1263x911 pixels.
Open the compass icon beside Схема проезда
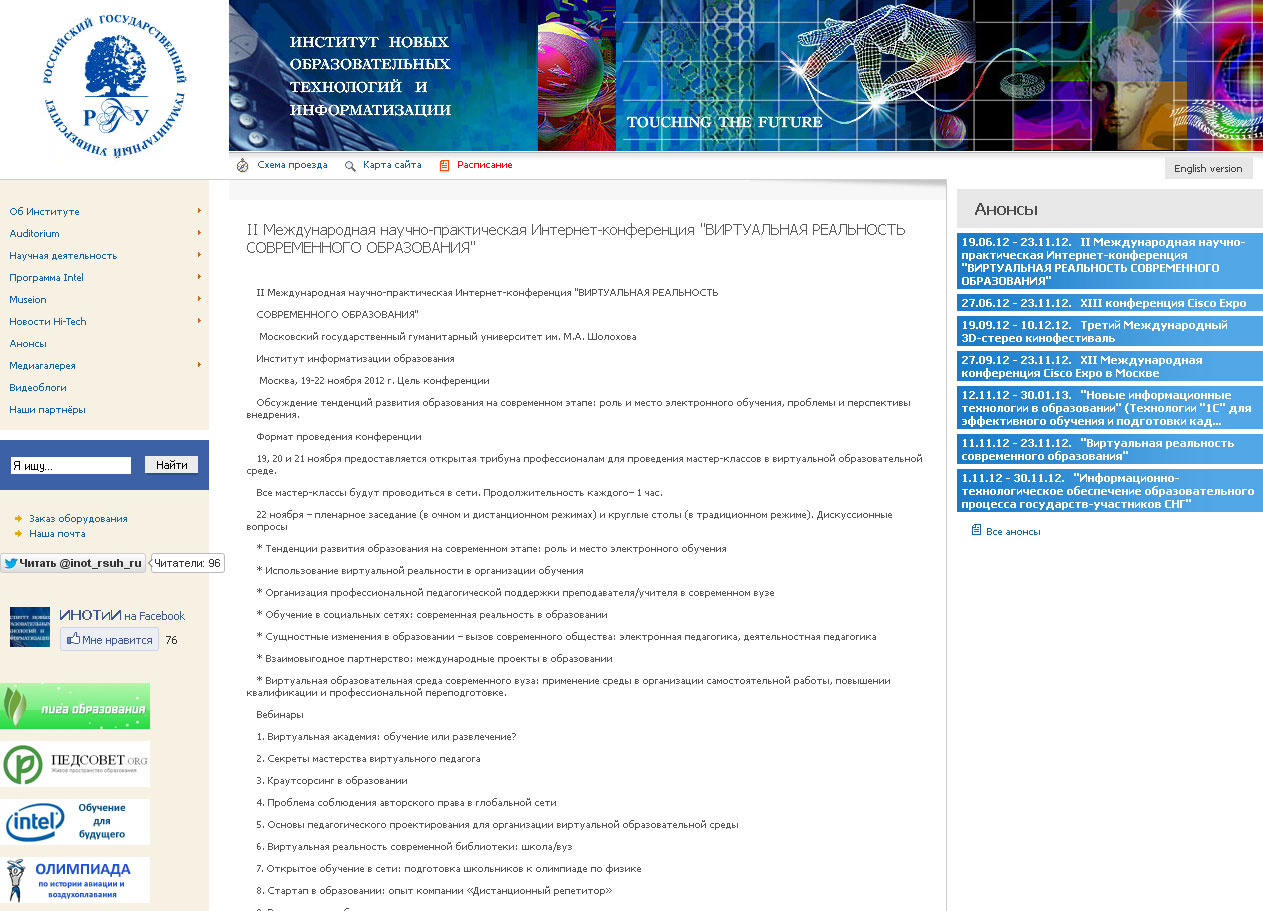click(x=242, y=165)
